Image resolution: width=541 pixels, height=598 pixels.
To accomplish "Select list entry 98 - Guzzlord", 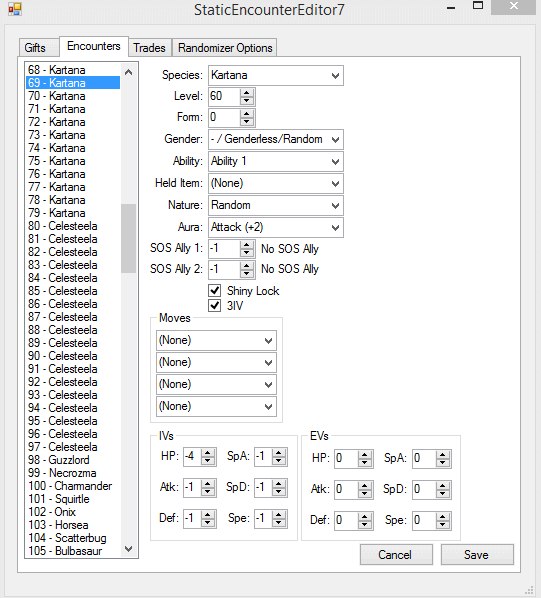I will coord(73,460).
